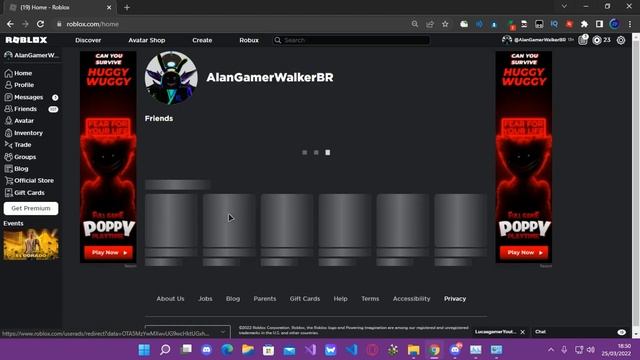
Task: Bookmark this page with the star icon
Action: coord(445,24)
